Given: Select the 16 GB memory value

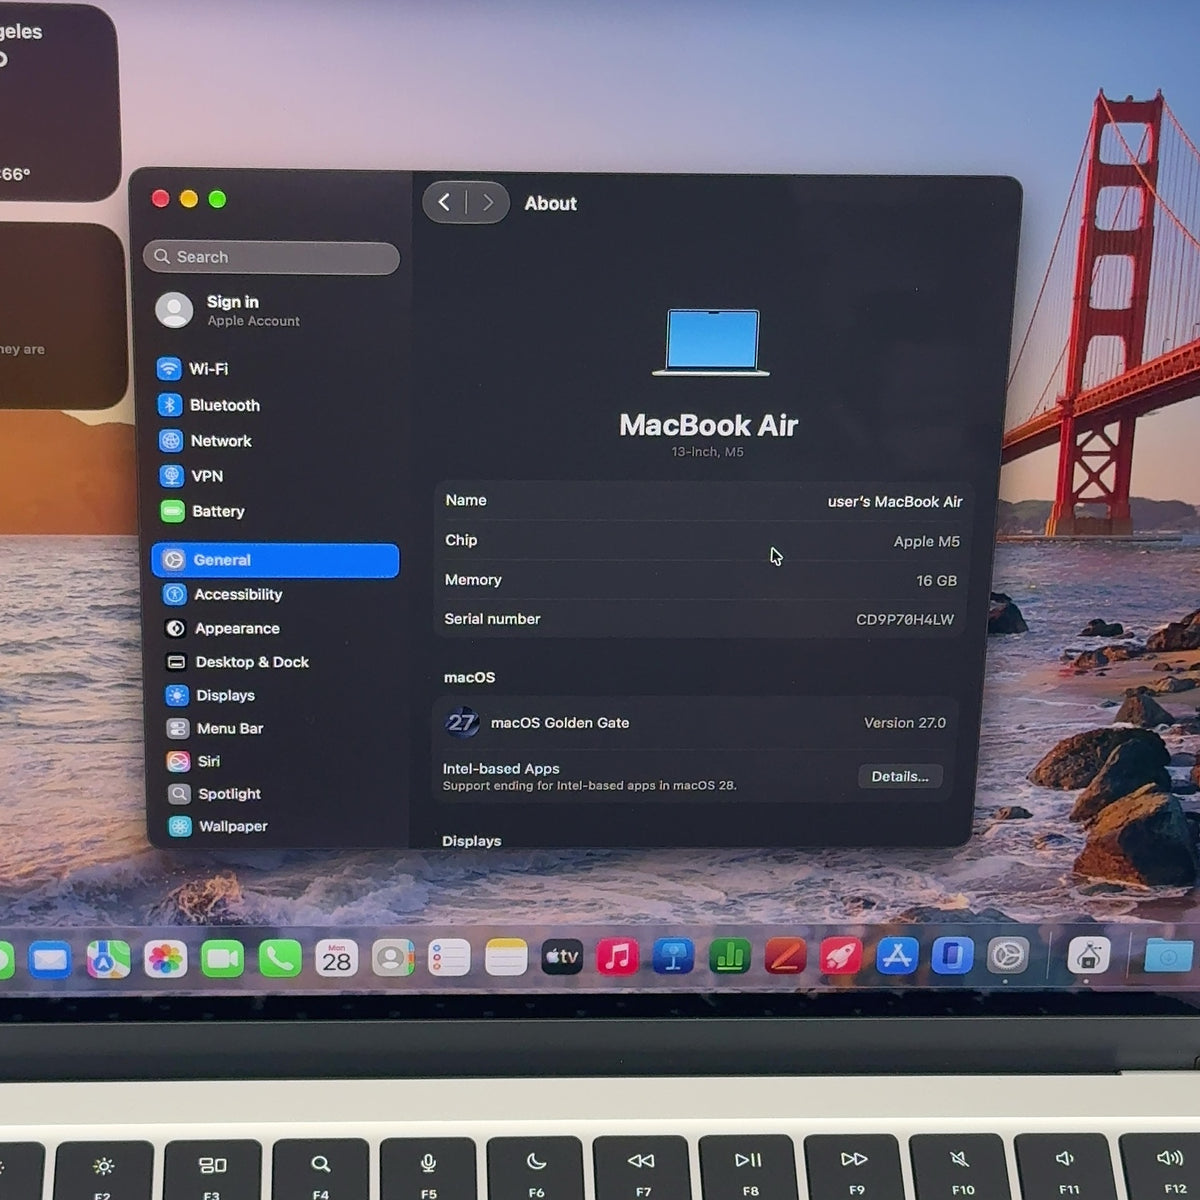Looking at the screenshot, I should click(x=936, y=580).
